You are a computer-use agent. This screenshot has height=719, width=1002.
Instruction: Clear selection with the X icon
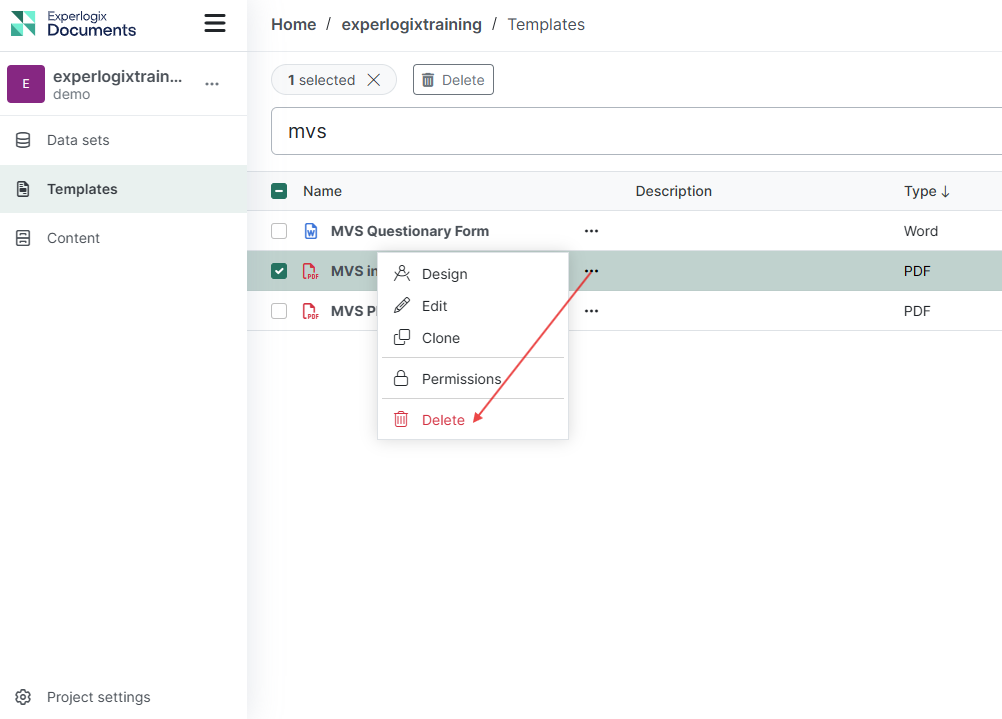pos(374,80)
